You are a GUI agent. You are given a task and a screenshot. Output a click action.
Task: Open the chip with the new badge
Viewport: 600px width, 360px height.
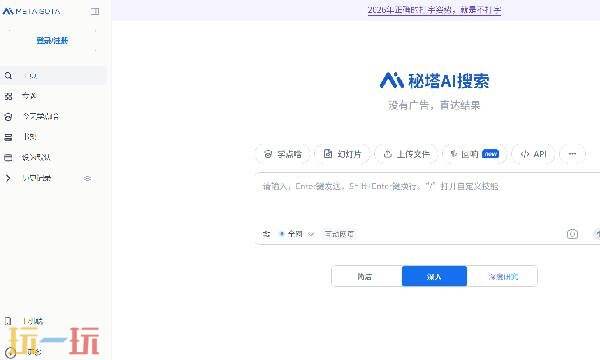click(474, 154)
